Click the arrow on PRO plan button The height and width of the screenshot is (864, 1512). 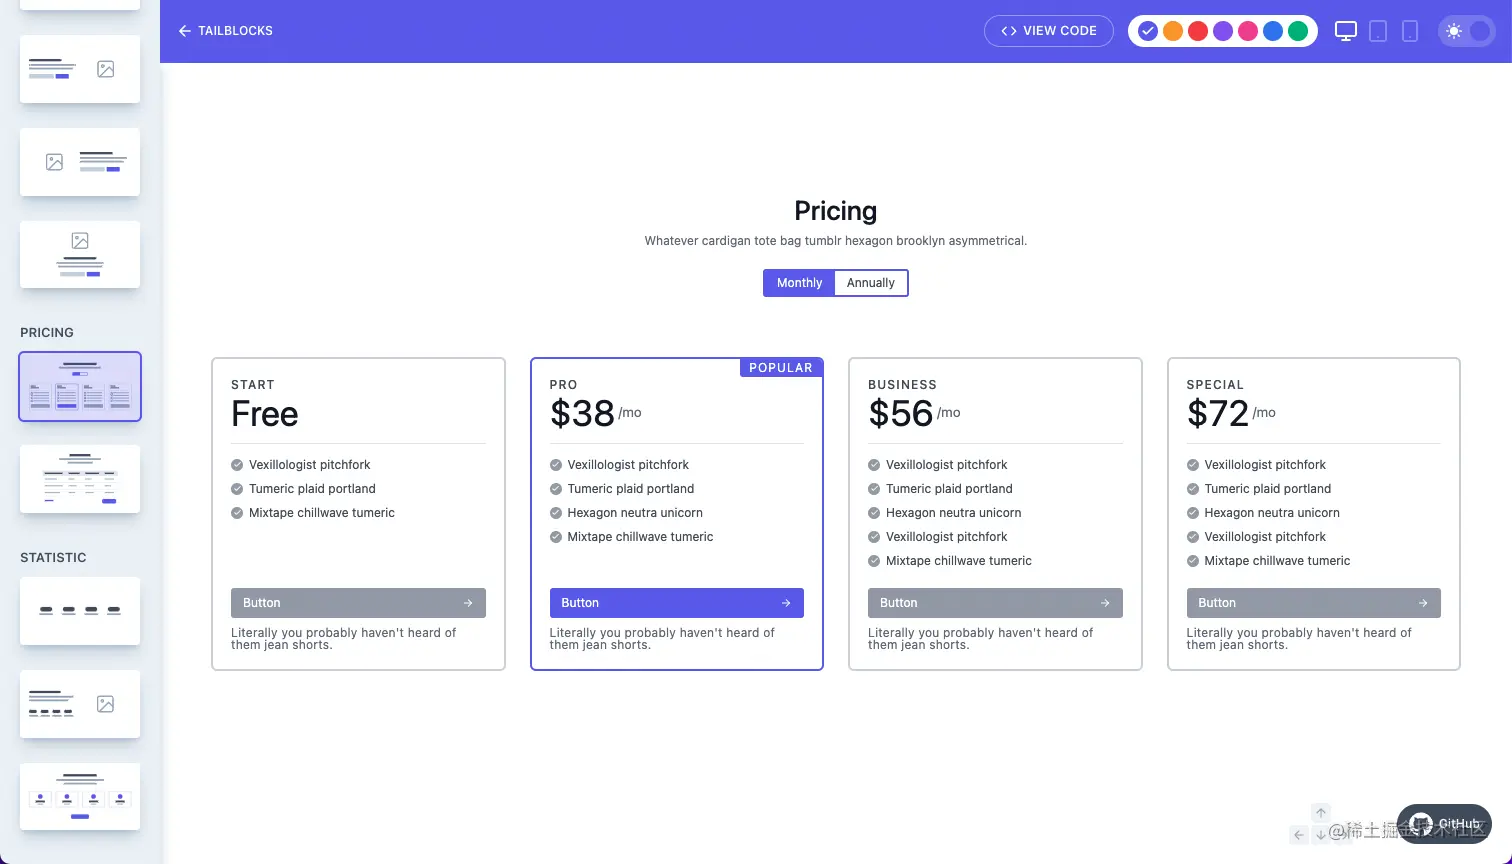coord(786,603)
